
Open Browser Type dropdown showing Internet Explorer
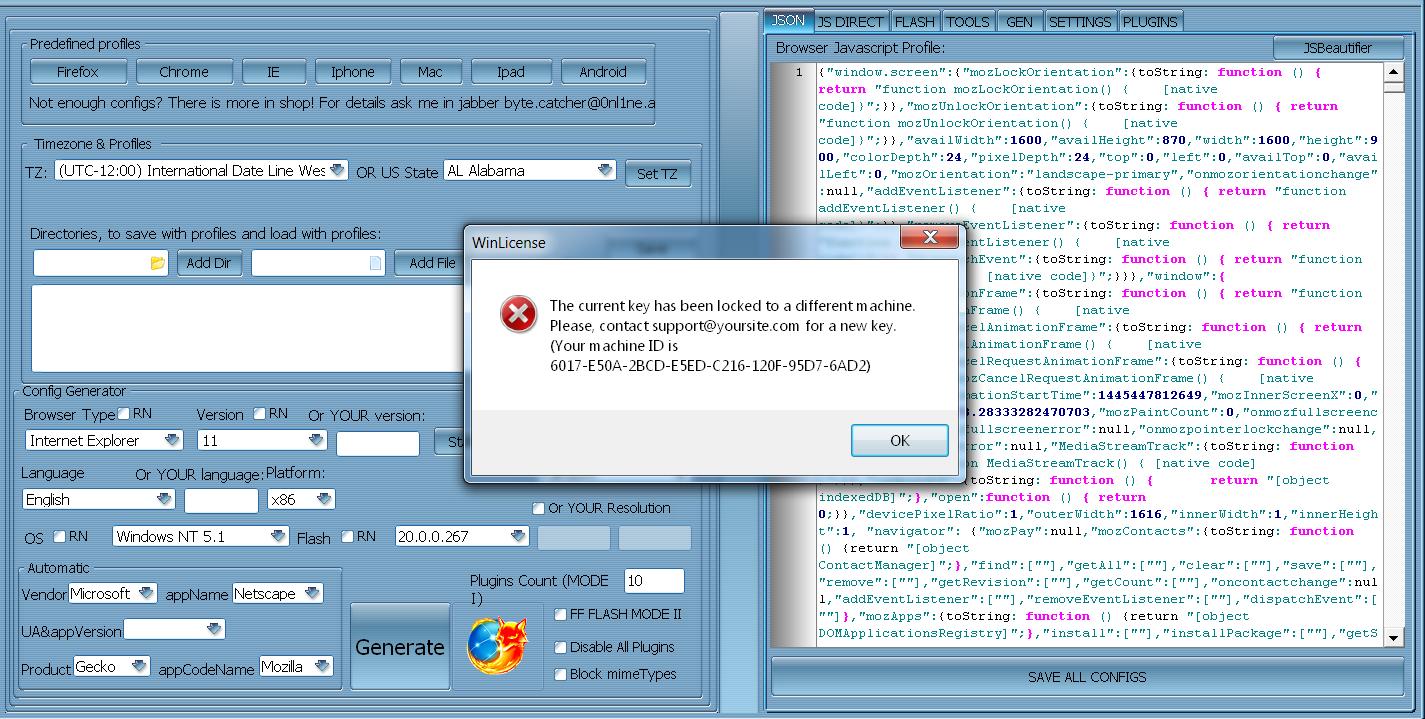[x=104, y=440]
